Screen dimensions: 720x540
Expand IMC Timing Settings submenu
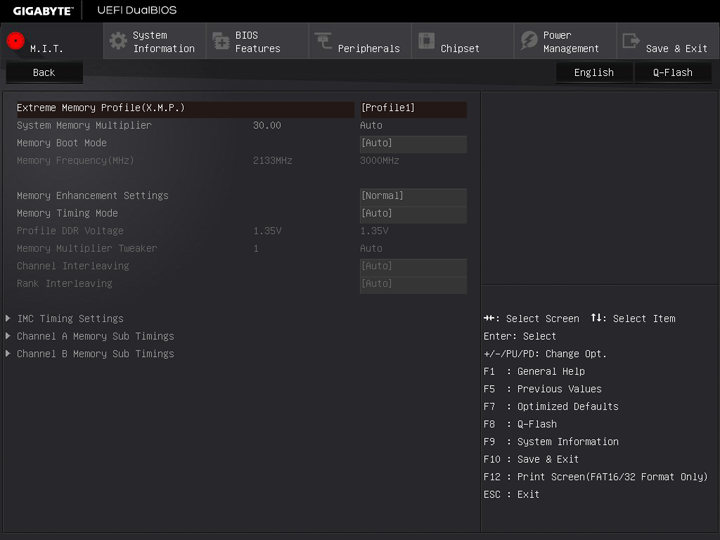click(70, 319)
